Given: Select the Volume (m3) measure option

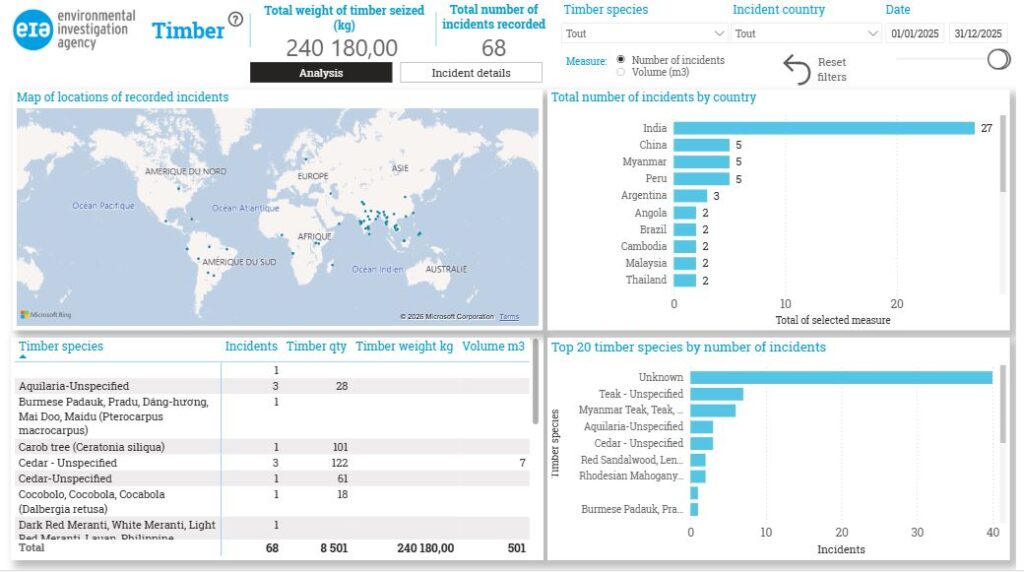Looking at the screenshot, I should tap(622, 72).
